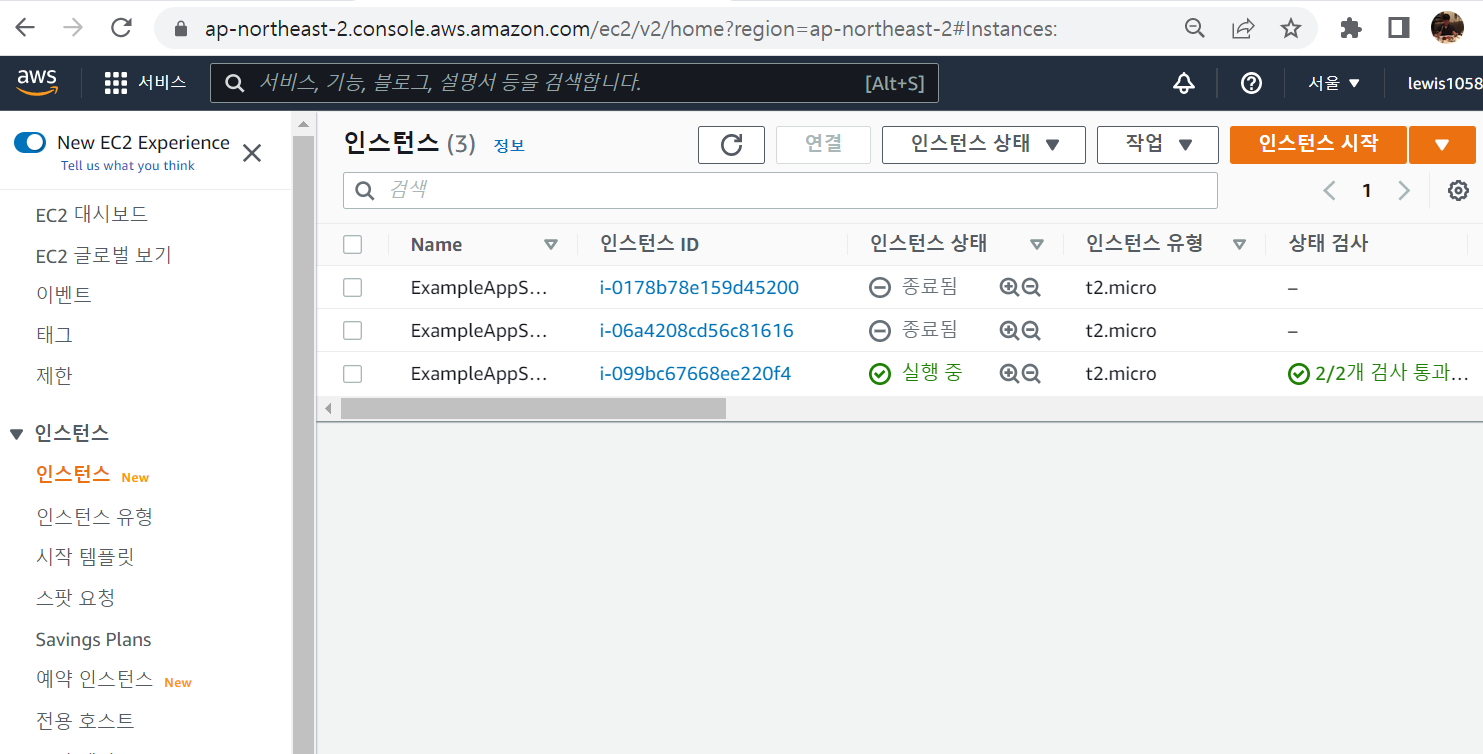
Task: Open Savings Plans in sidebar
Action: click(x=93, y=640)
